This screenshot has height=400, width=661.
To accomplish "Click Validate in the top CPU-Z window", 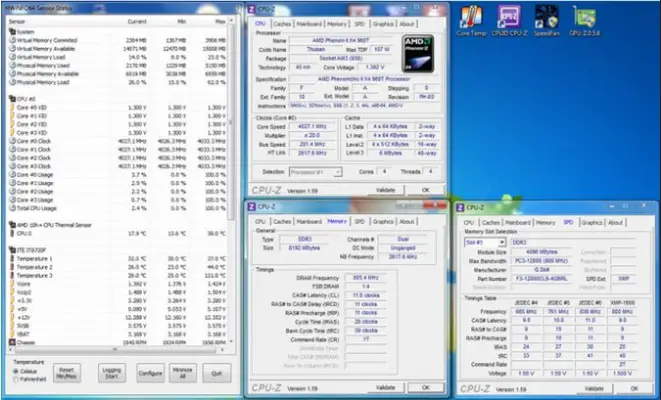I will click(385, 190).
